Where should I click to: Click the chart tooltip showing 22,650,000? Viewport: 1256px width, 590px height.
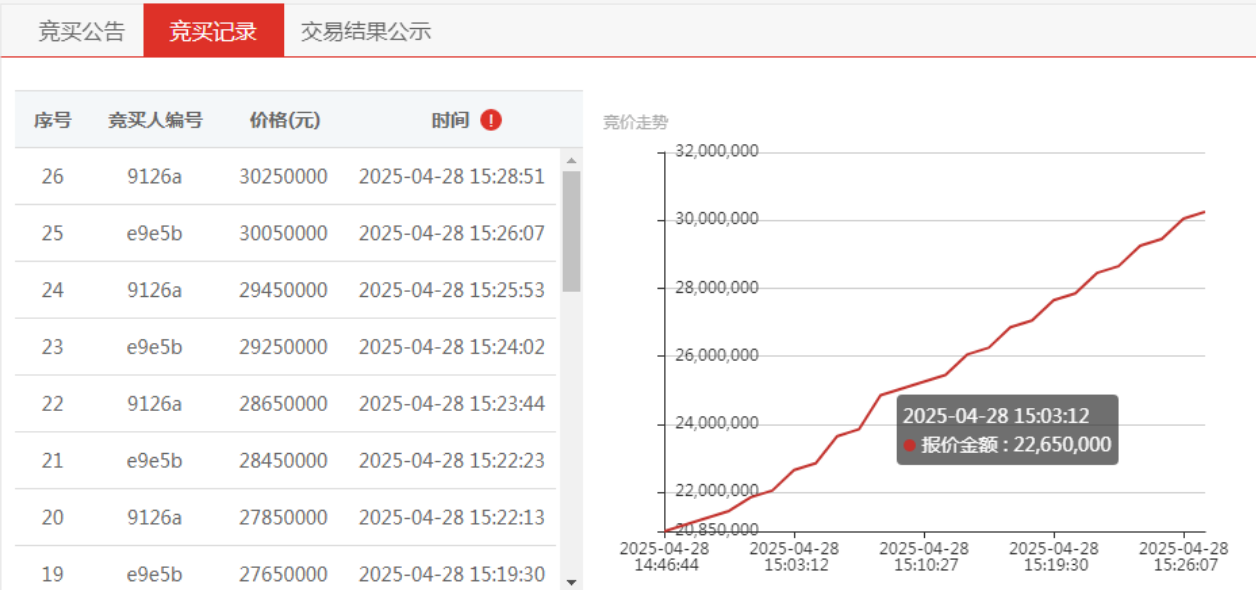1007,430
